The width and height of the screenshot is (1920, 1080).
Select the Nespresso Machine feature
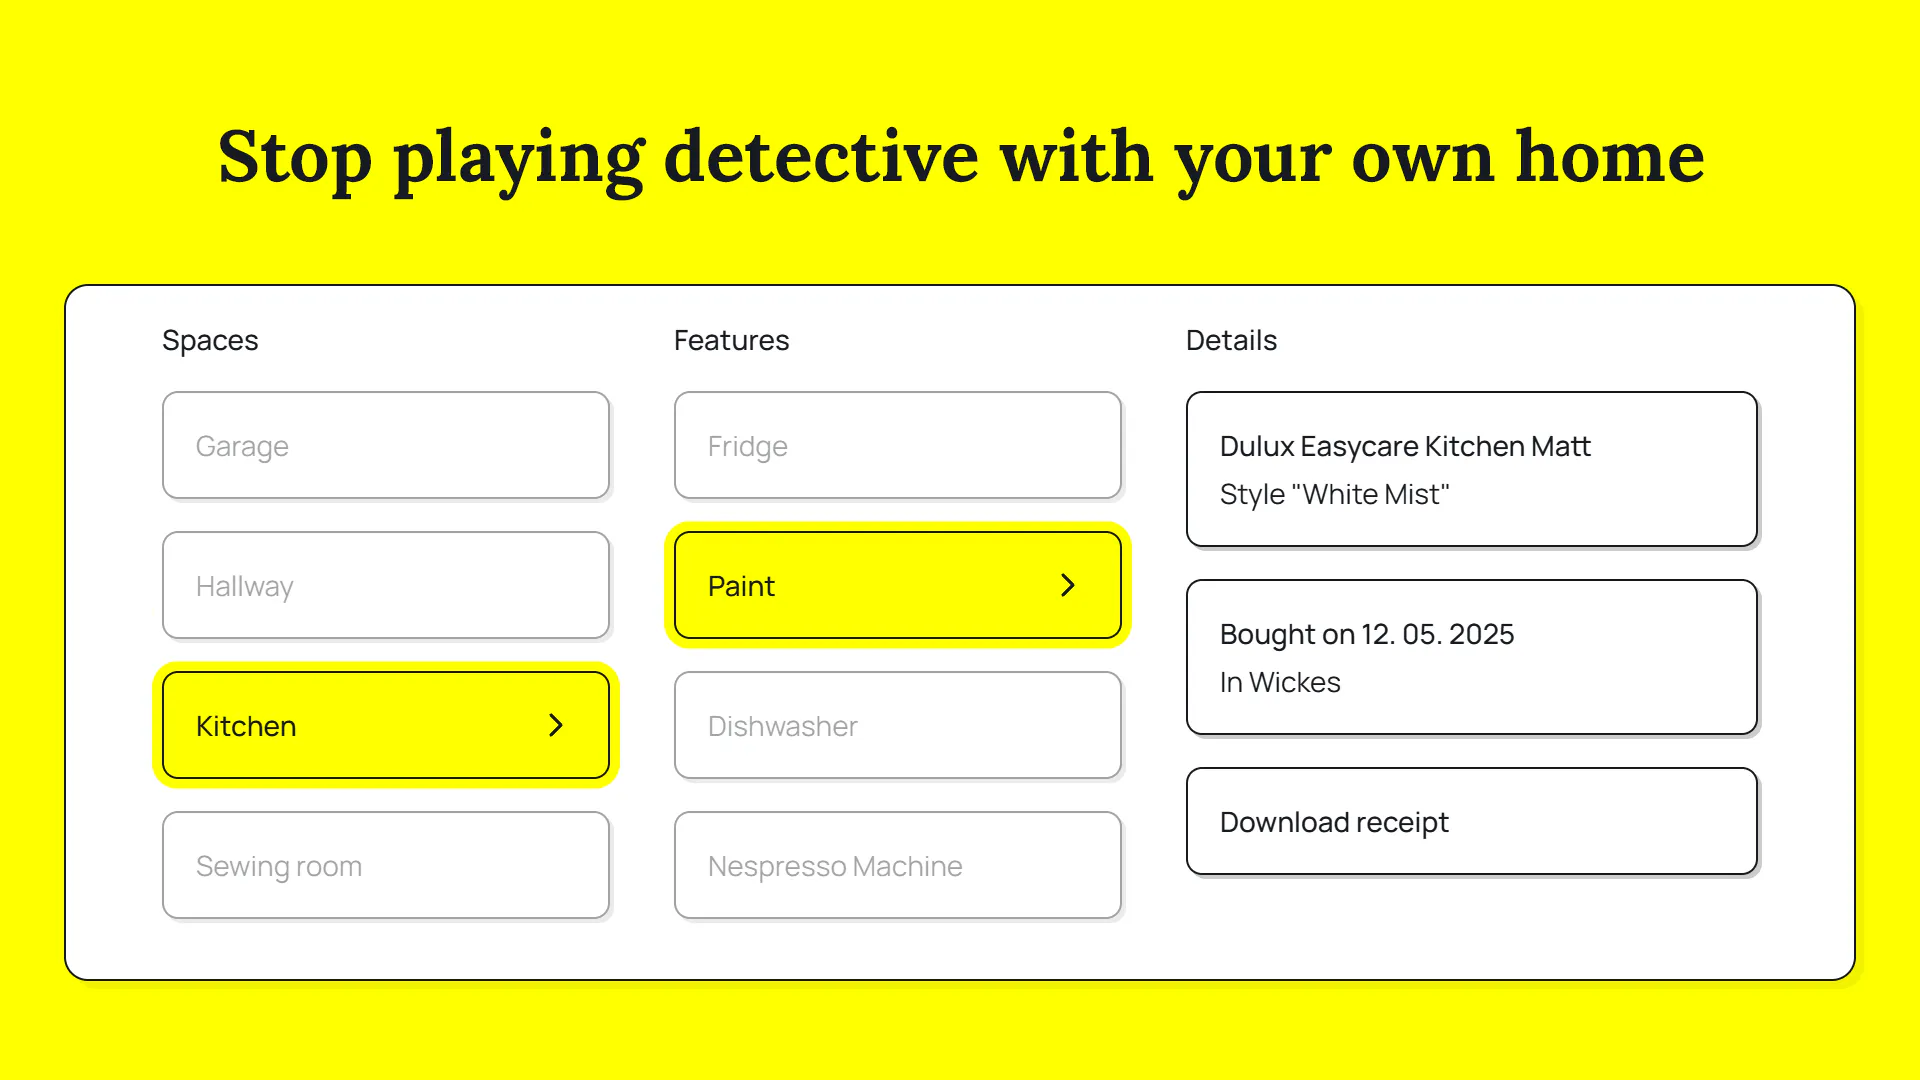(898, 865)
